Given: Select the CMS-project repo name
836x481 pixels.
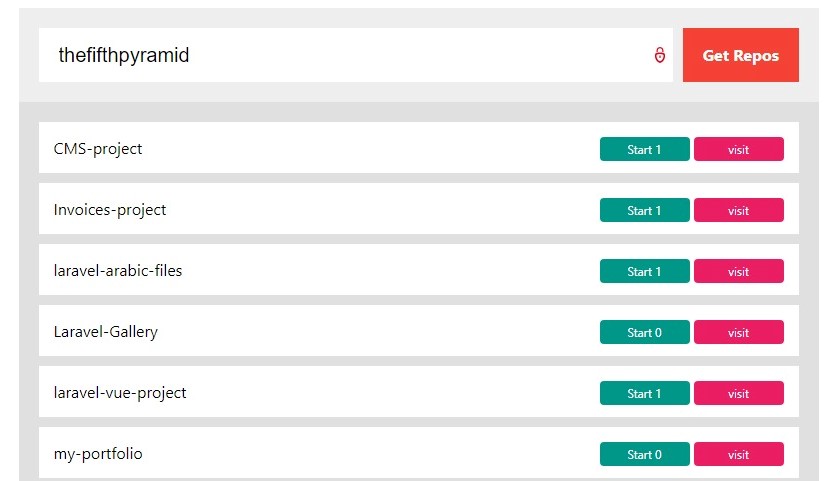Looking at the screenshot, I should [x=98, y=149].
